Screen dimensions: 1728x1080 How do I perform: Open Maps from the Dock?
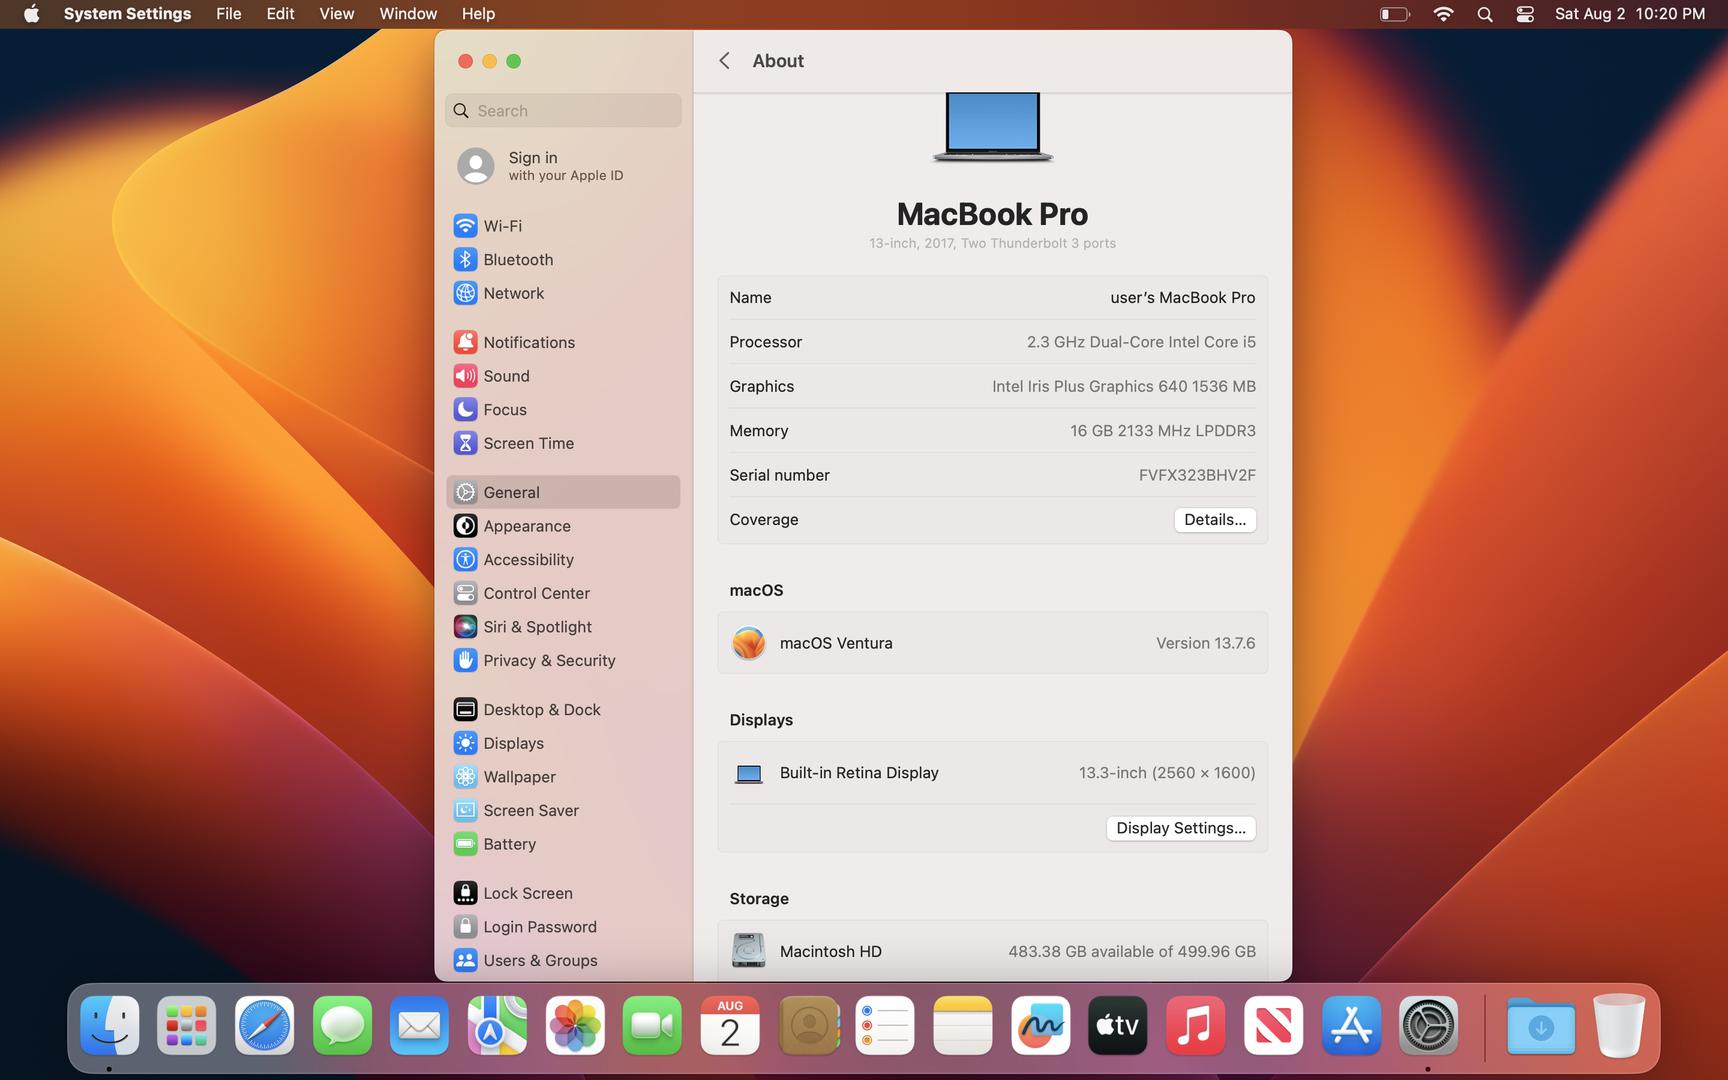pos(497,1025)
